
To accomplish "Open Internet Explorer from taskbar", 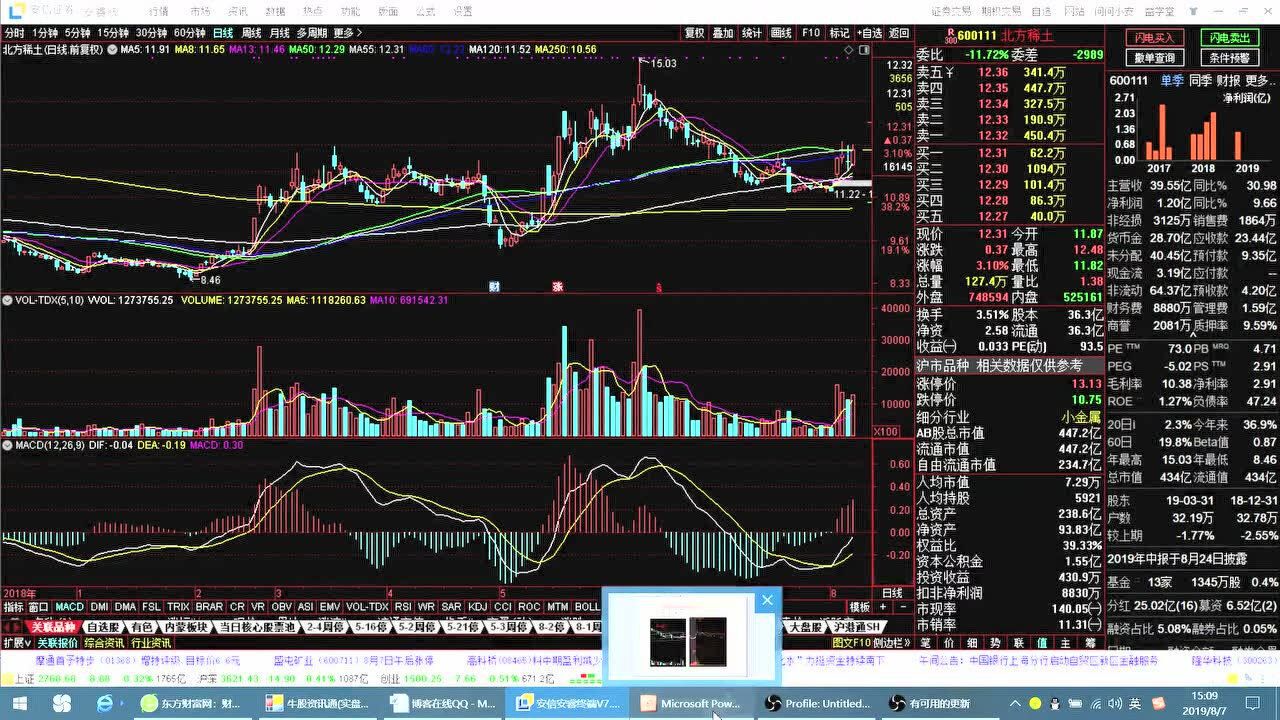I will [104, 703].
